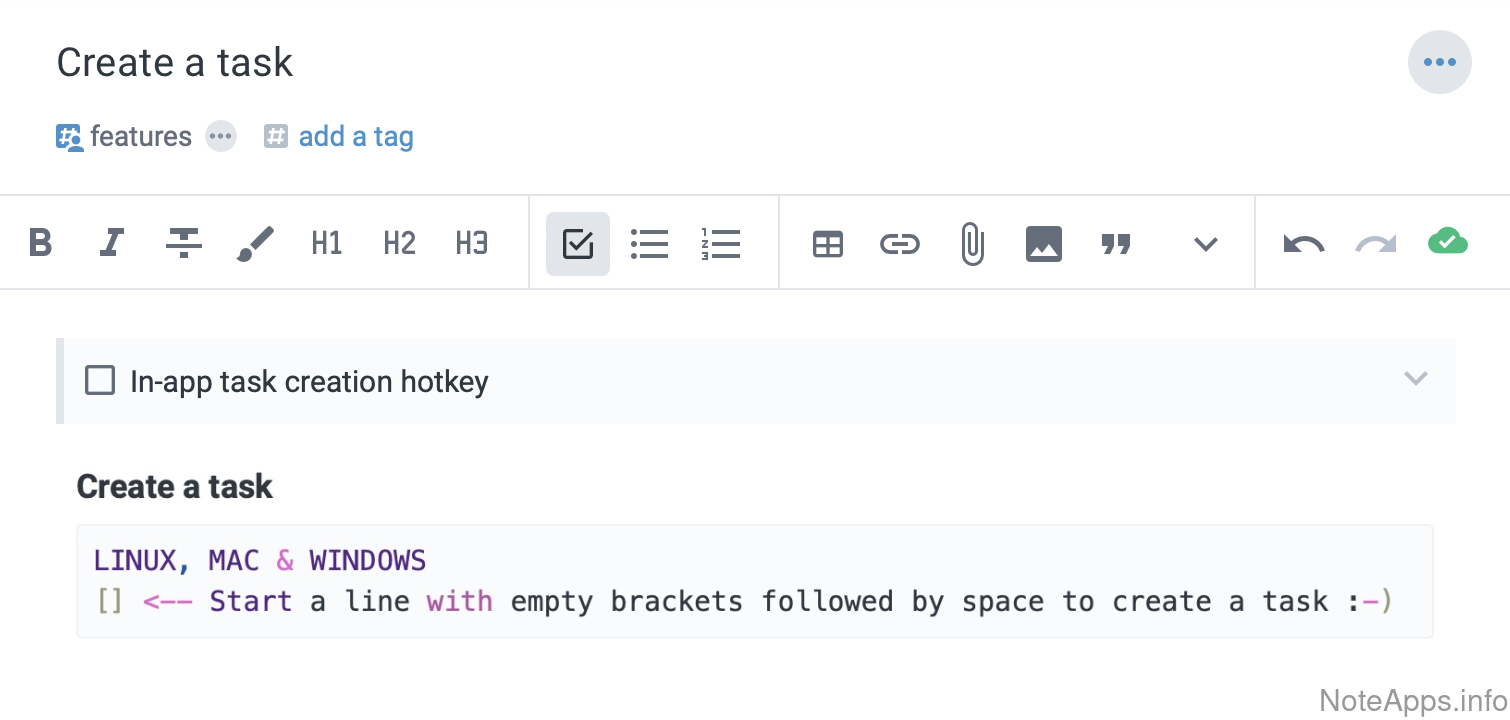The width and height of the screenshot is (1510, 720).
Task: Toggle bold formatting
Action: [x=40, y=243]
